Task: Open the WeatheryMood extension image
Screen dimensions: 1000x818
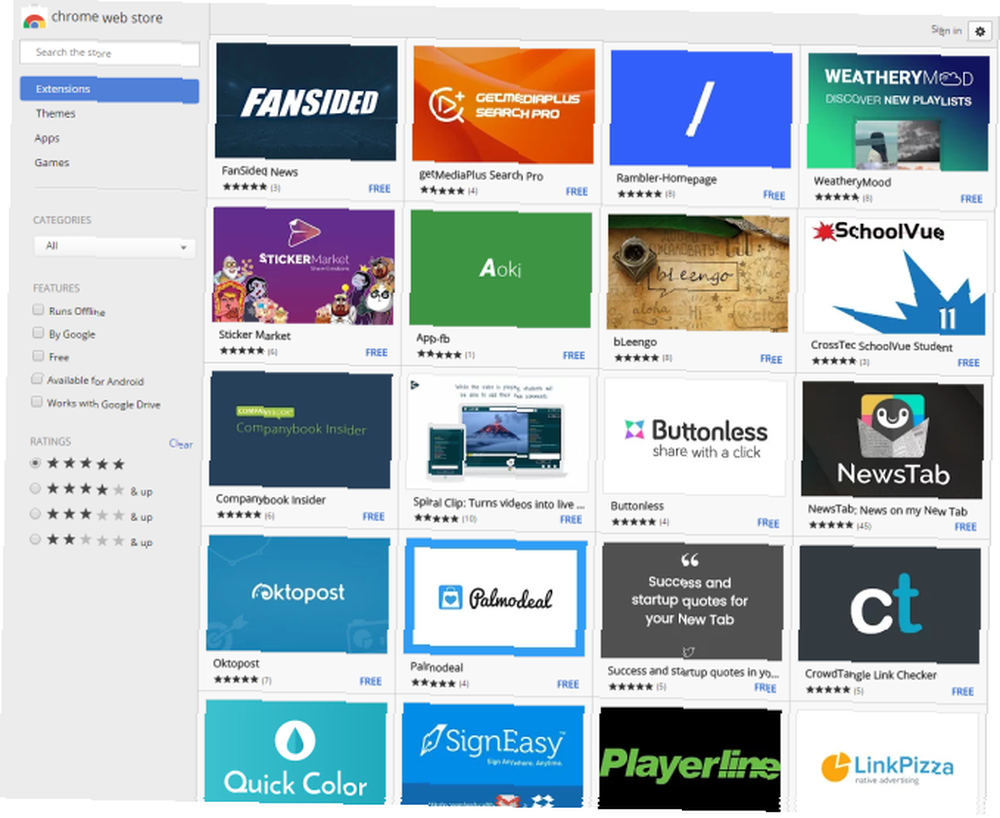Action: pyautogui.click(x=898, y=112)
